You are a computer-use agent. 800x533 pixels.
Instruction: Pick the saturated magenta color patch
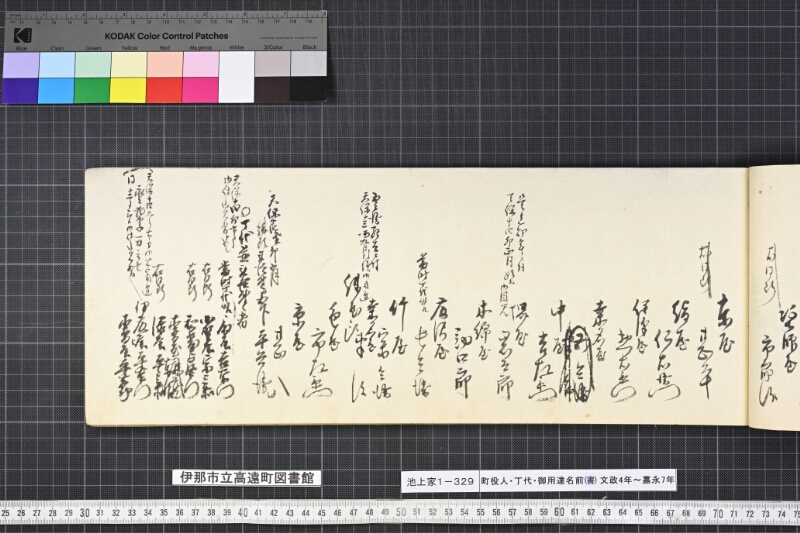(201, 90)
